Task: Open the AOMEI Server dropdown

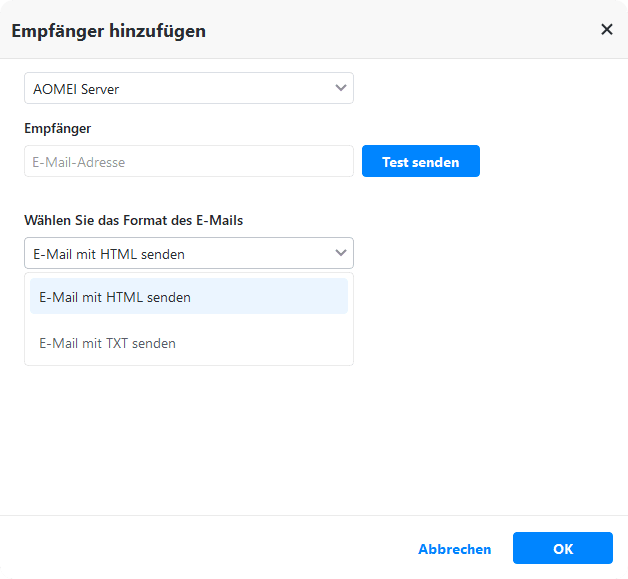Action: 188,89
